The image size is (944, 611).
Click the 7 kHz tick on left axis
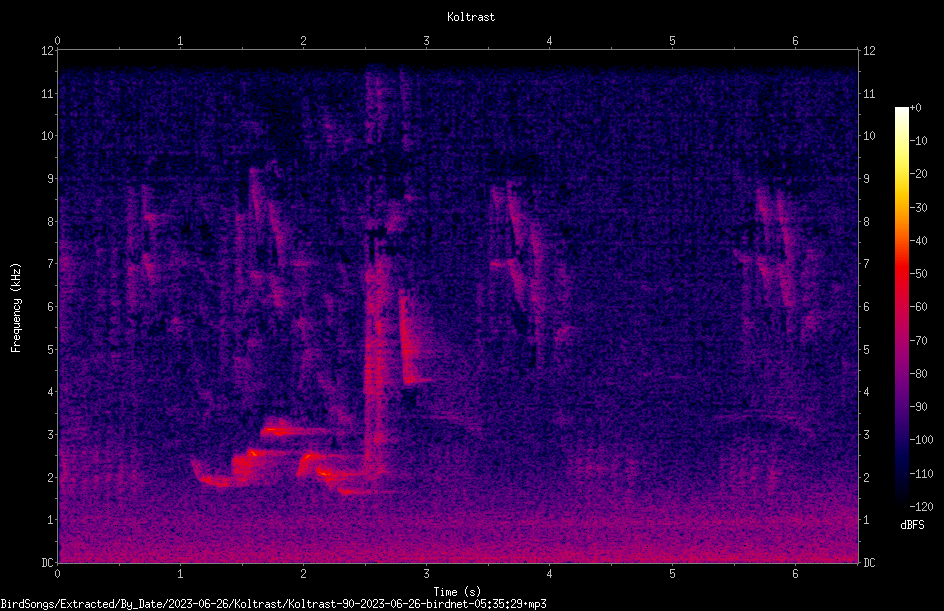(x=50, y=264)
